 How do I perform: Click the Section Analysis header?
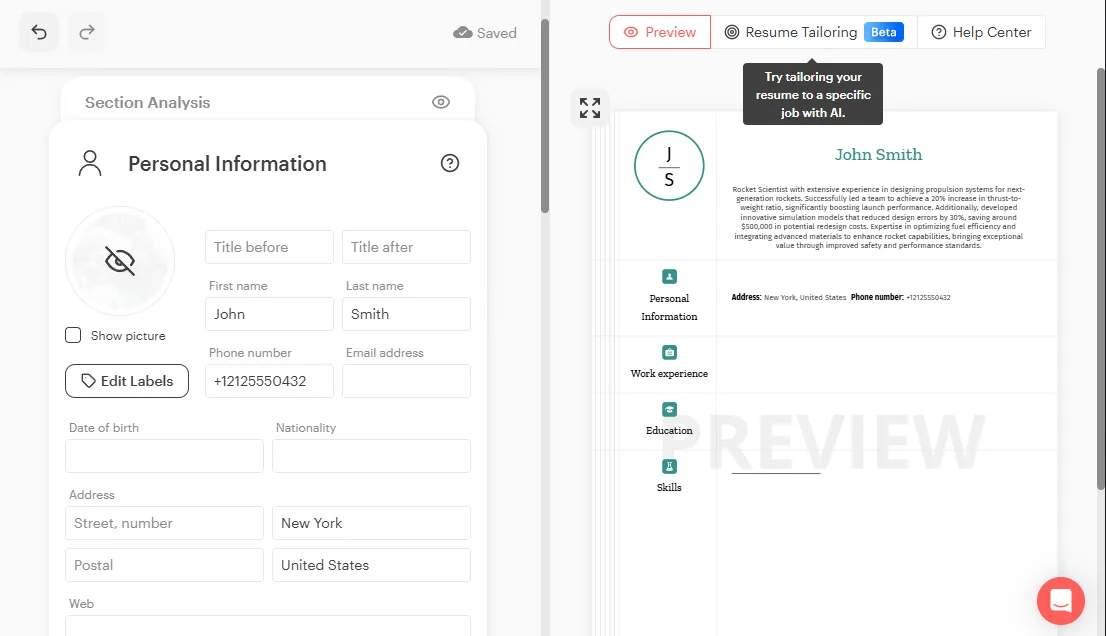[x=147, y=102]
